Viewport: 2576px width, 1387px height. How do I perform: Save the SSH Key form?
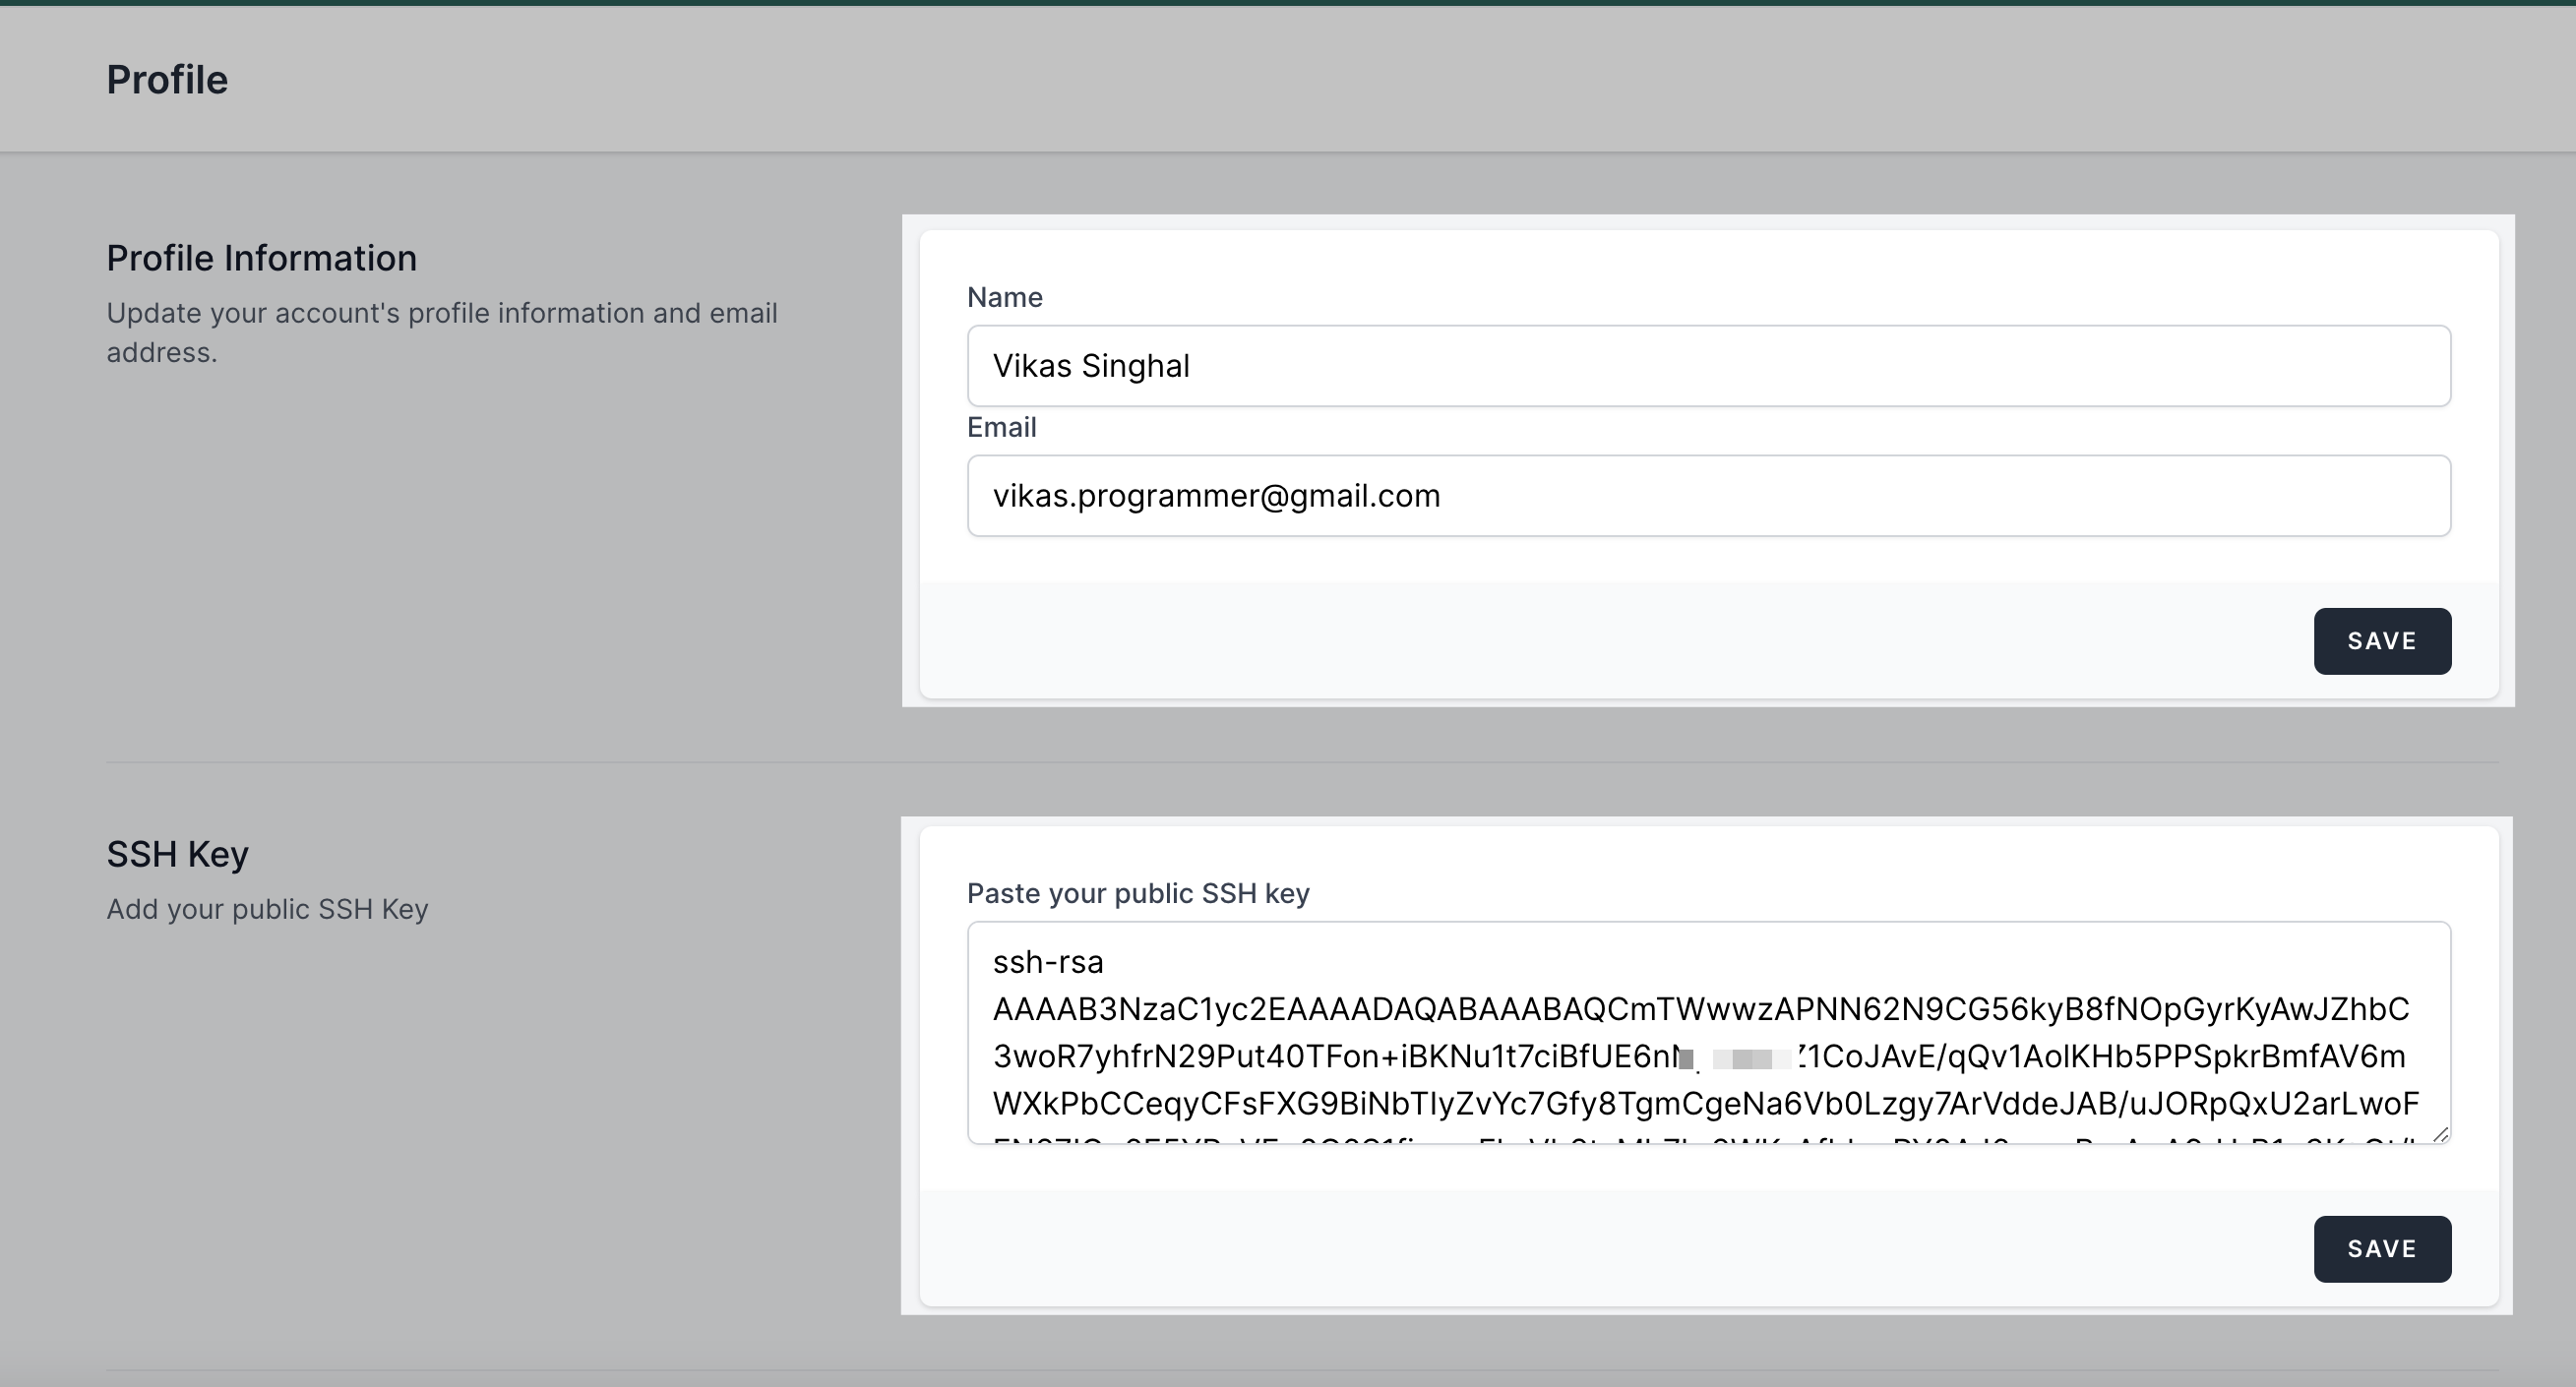click(2382, 1249)
